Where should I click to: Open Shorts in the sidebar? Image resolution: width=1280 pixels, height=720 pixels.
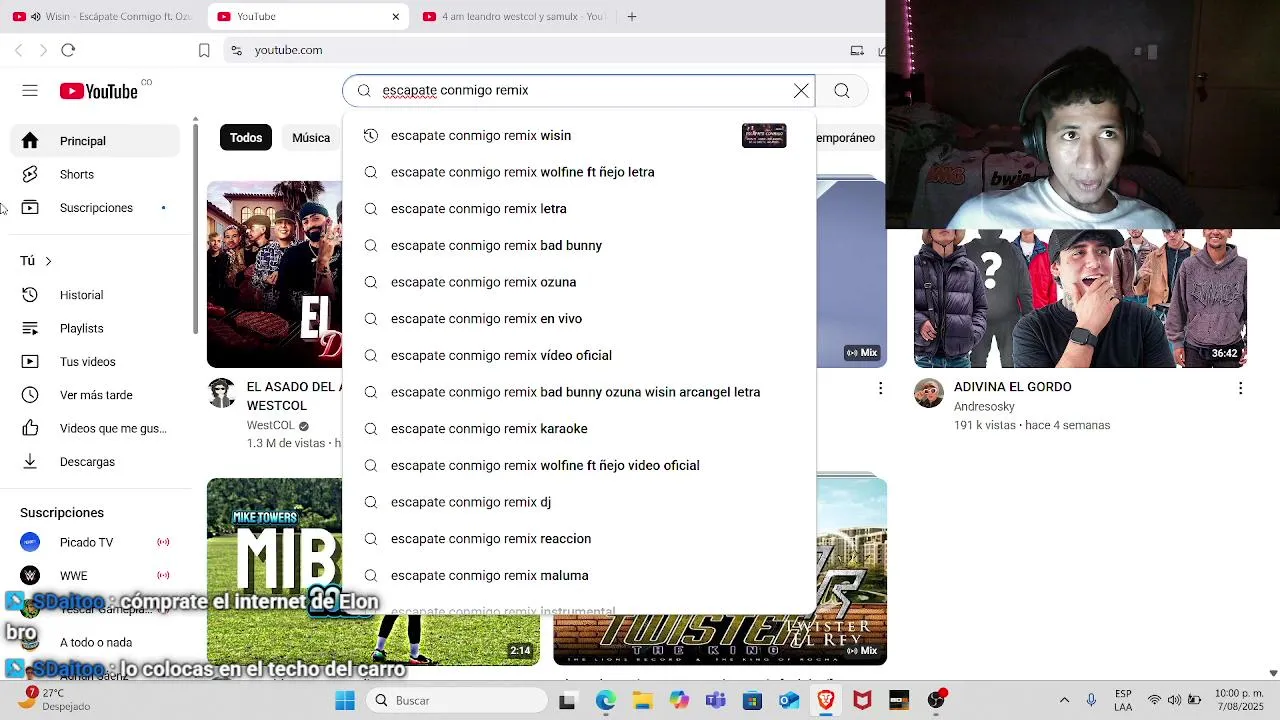(96, 174)
